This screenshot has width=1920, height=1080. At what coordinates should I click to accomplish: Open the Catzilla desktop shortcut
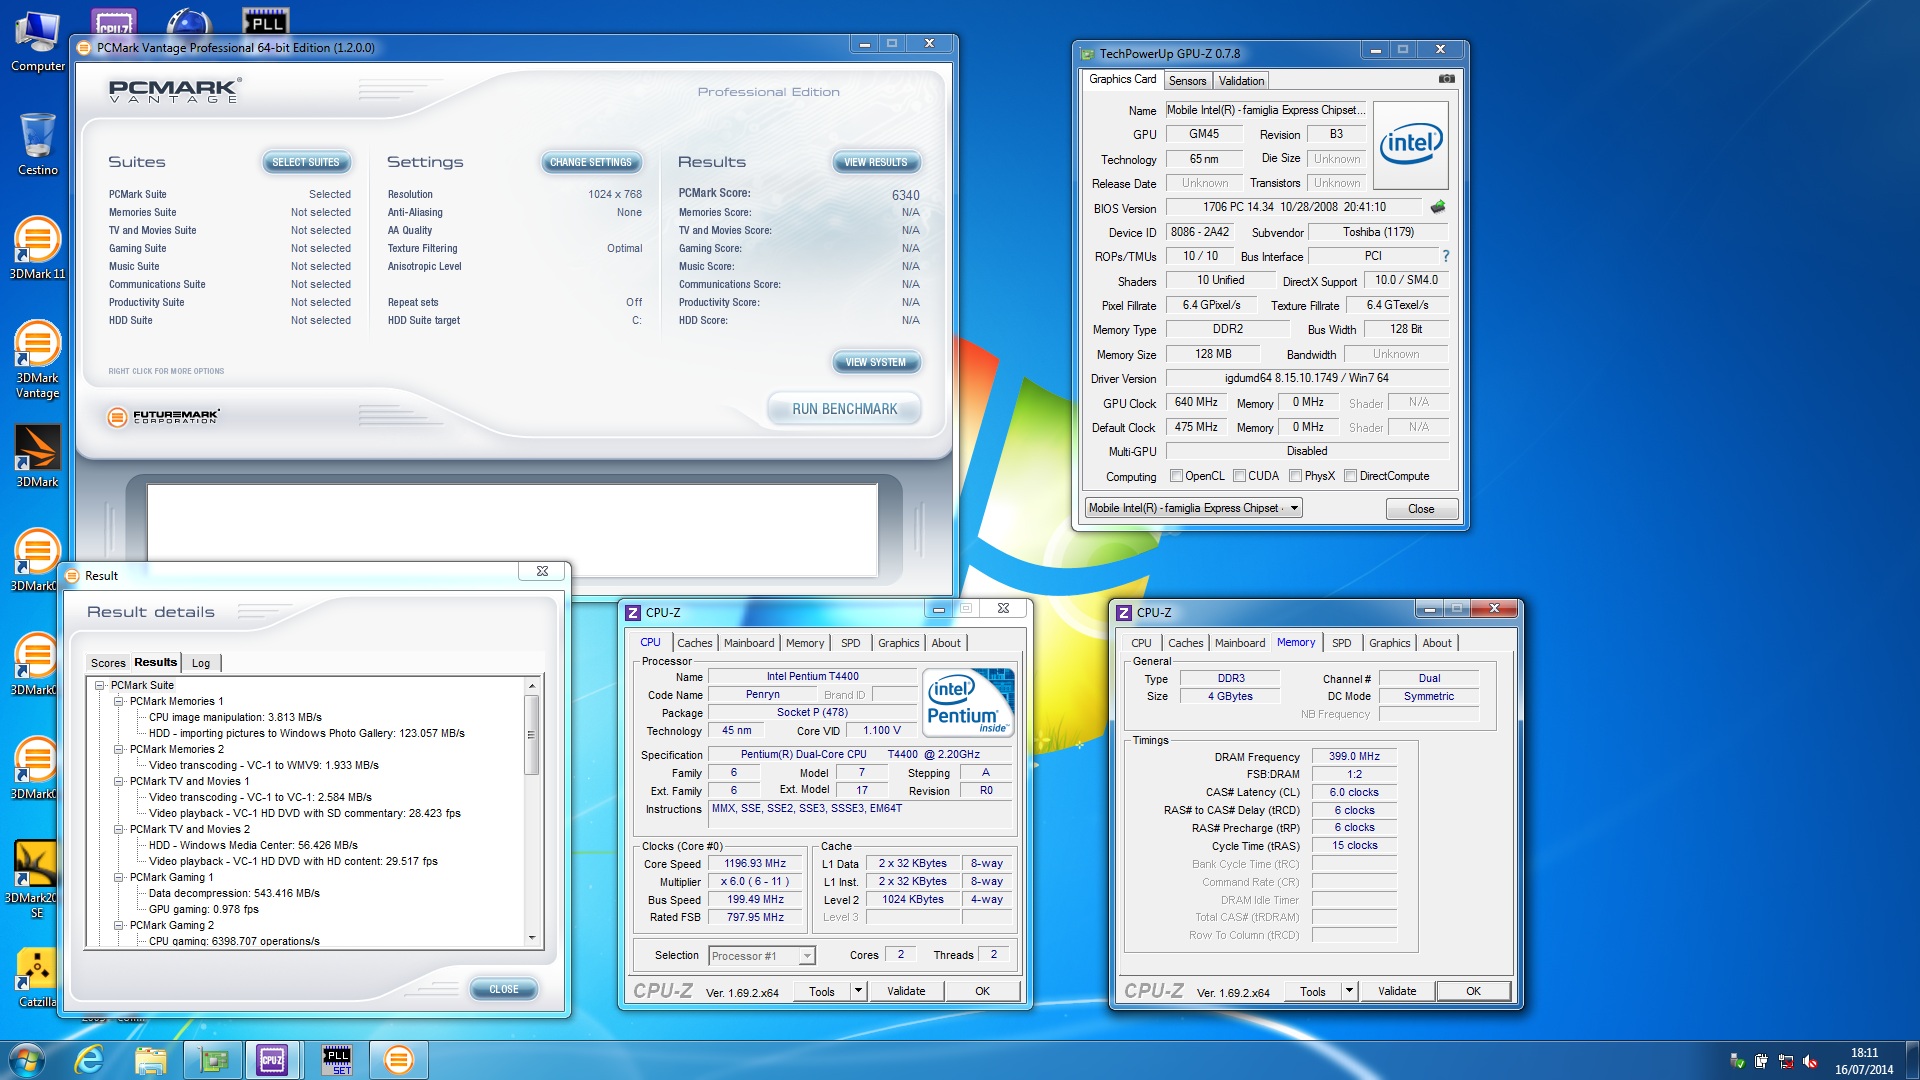(x=37, y=977)
